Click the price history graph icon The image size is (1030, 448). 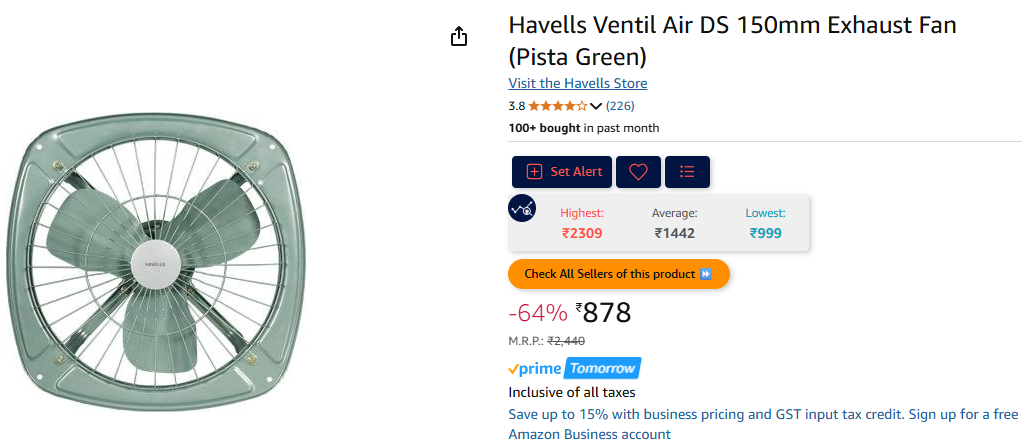pyautogui.click(x=522, y=209)
